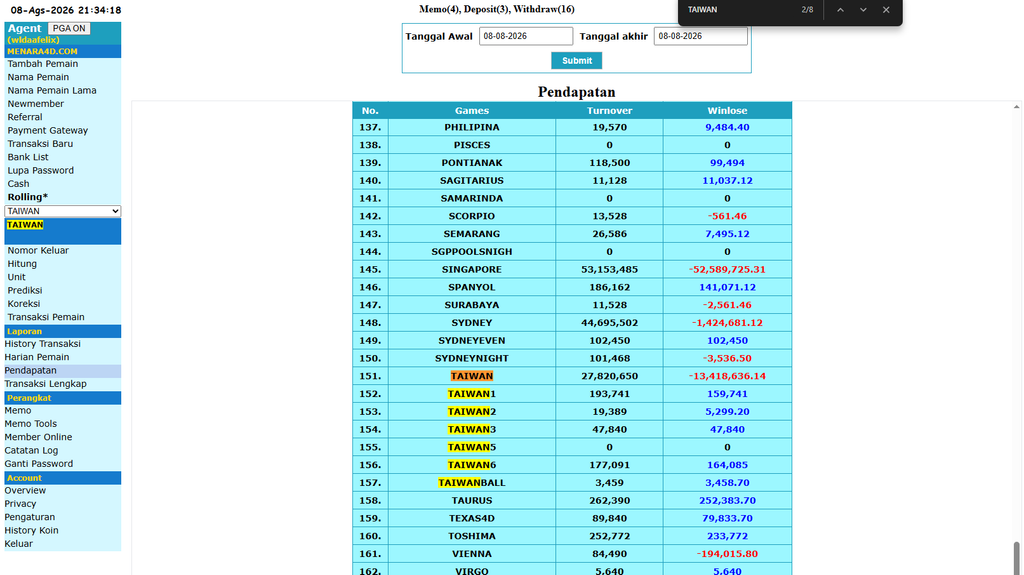Screen dimensions: 1024x575
Task: Open Koreksi page
Action: 24,304
